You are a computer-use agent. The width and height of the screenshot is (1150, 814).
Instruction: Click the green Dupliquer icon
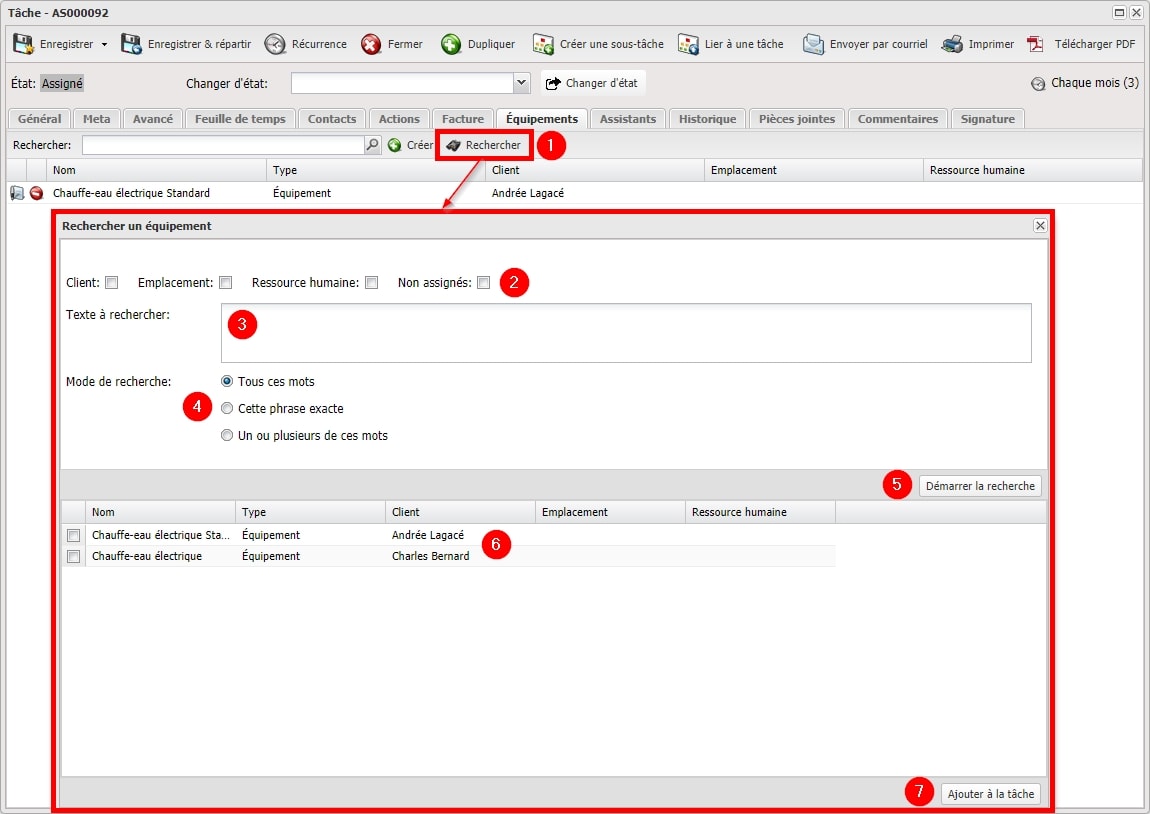pos(451,44)
